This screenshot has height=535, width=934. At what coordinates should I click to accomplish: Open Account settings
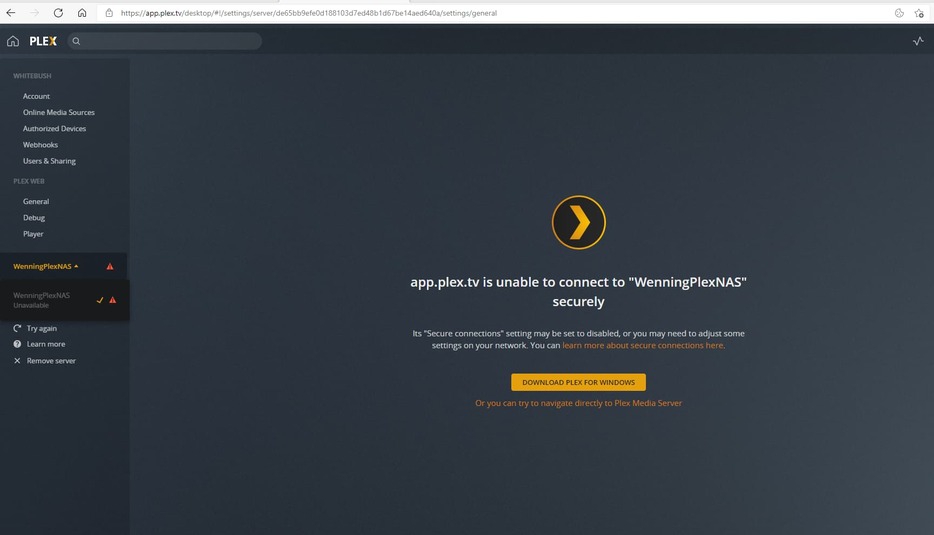tap(36, 96)
